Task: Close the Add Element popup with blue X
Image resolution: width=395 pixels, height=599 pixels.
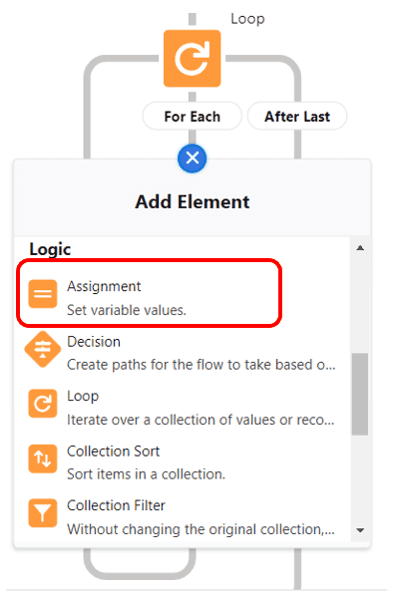Action: click(x=192, y=158)
